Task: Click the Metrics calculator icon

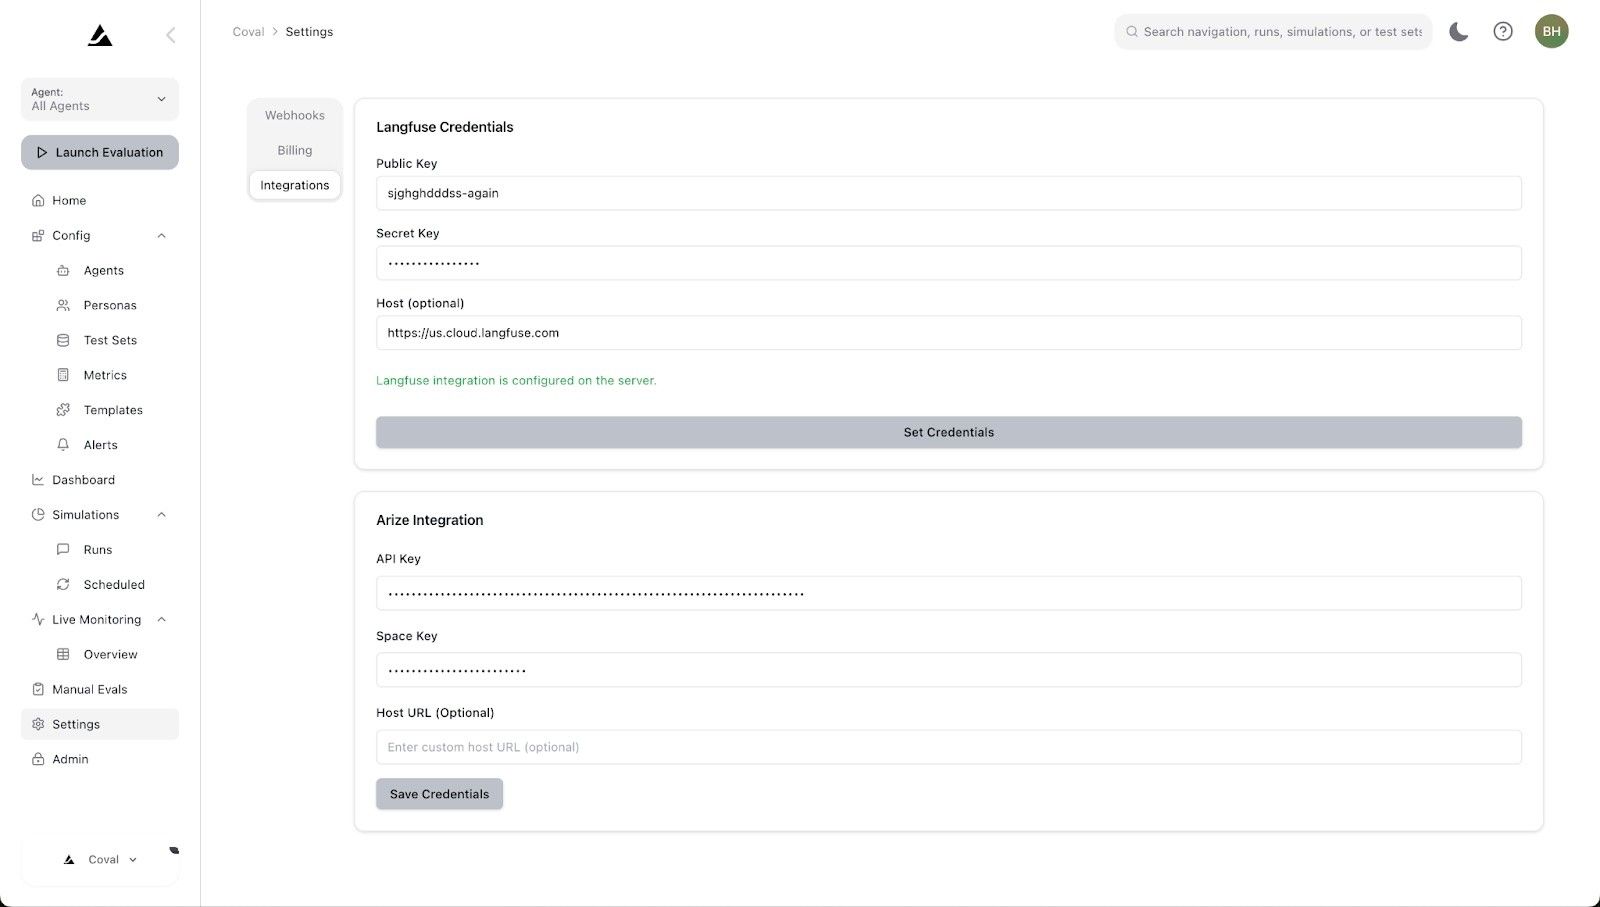Action: [x=63, y=376]
